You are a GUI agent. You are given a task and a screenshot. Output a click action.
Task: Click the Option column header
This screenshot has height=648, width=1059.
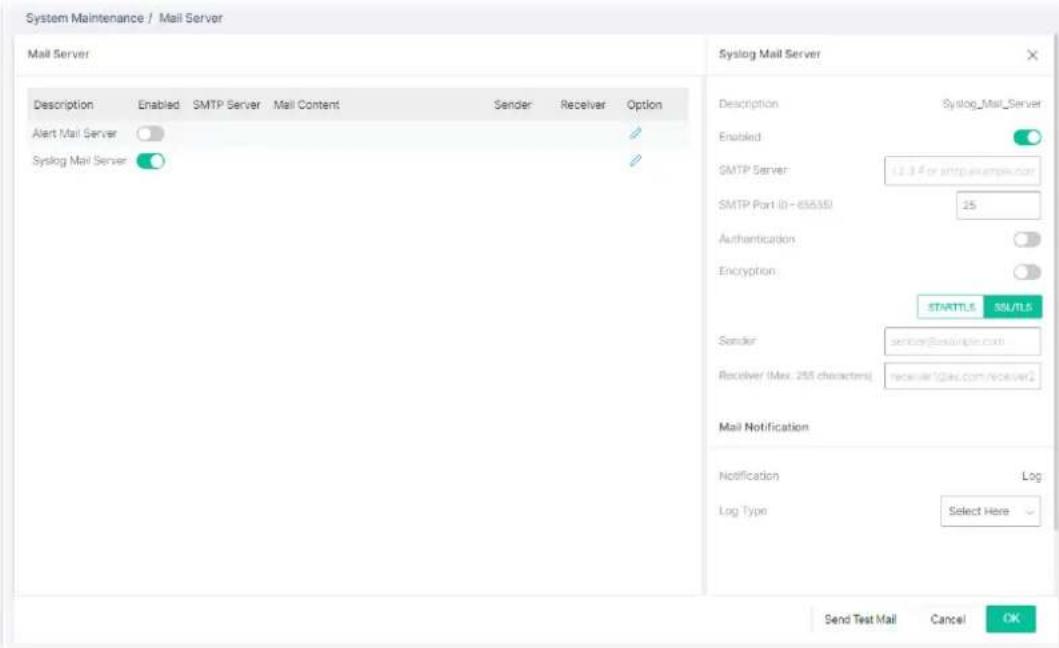click(x=644, y=105)
